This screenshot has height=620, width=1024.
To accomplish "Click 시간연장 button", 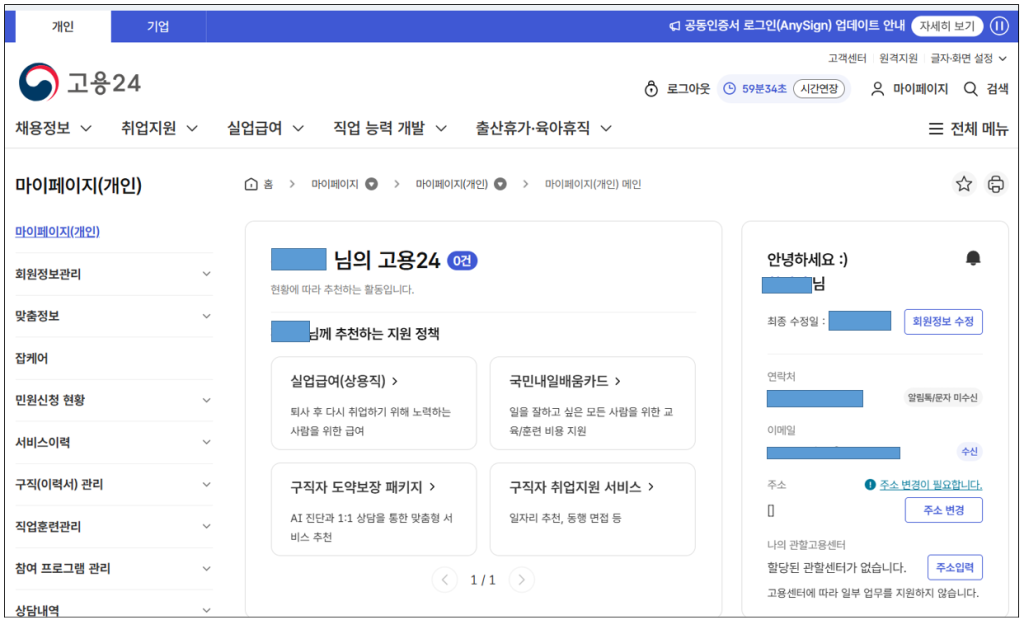I will [819, 89].
